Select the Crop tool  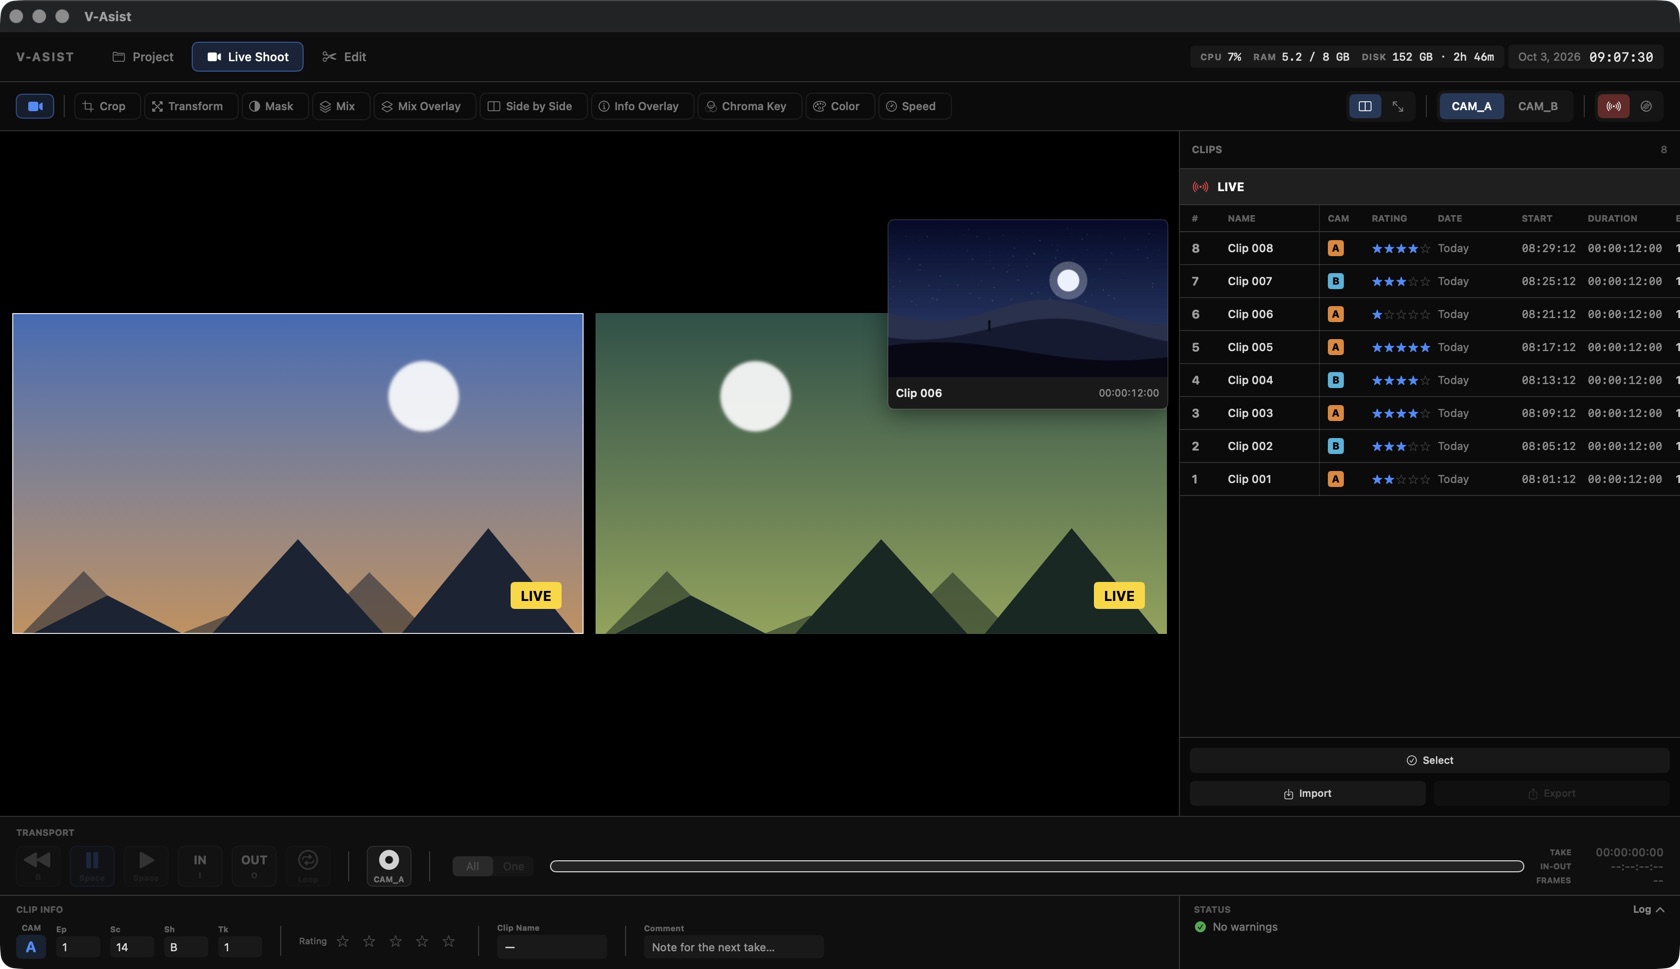coord(105,106)
